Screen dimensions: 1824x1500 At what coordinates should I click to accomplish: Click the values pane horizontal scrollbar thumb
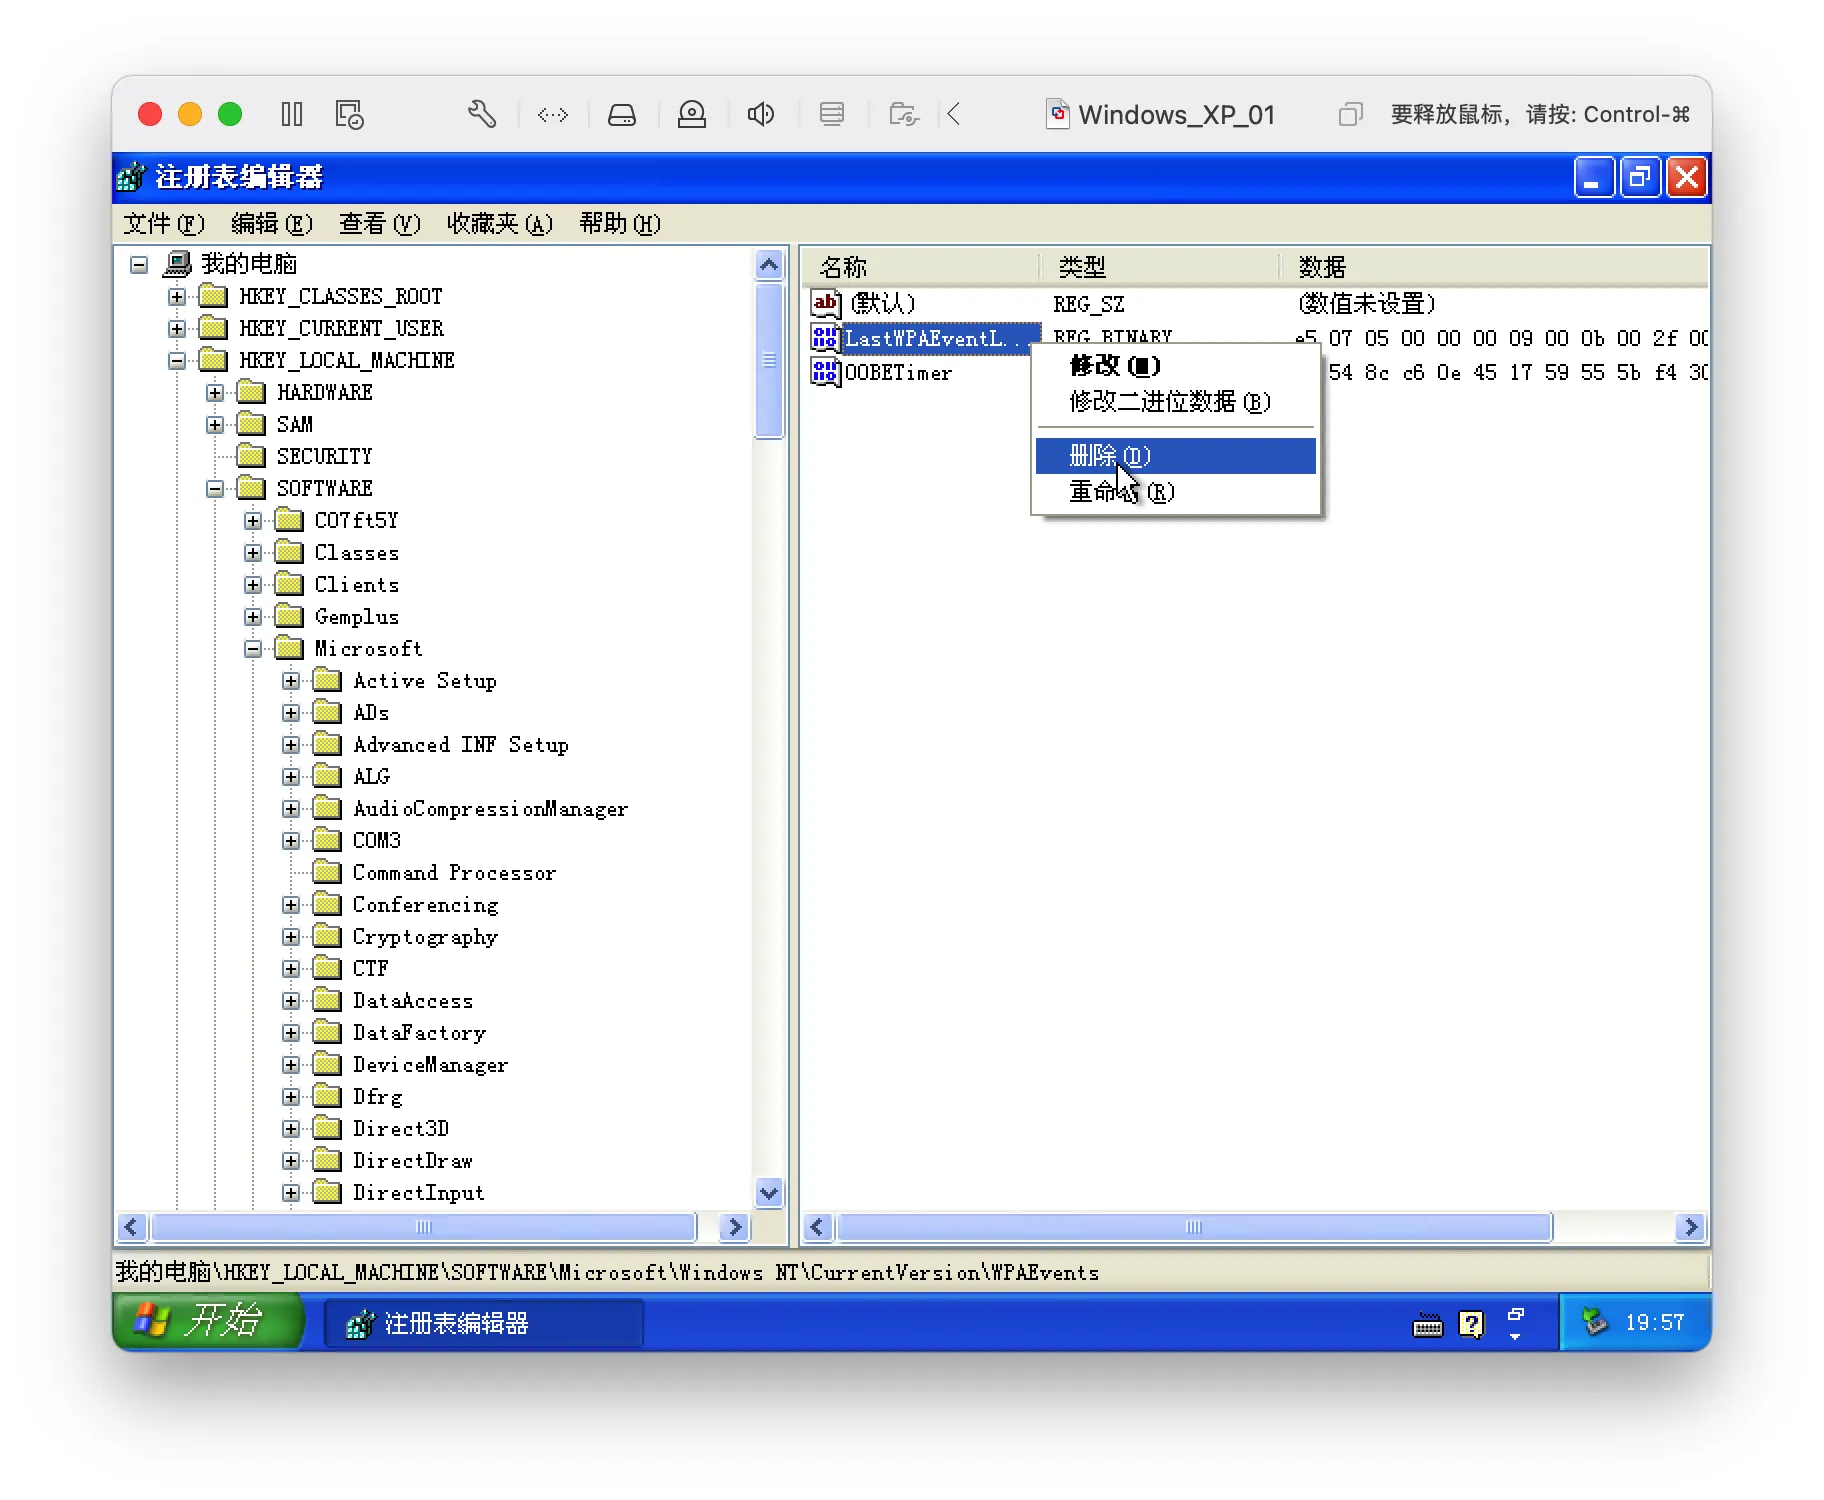(1194, 1227)
